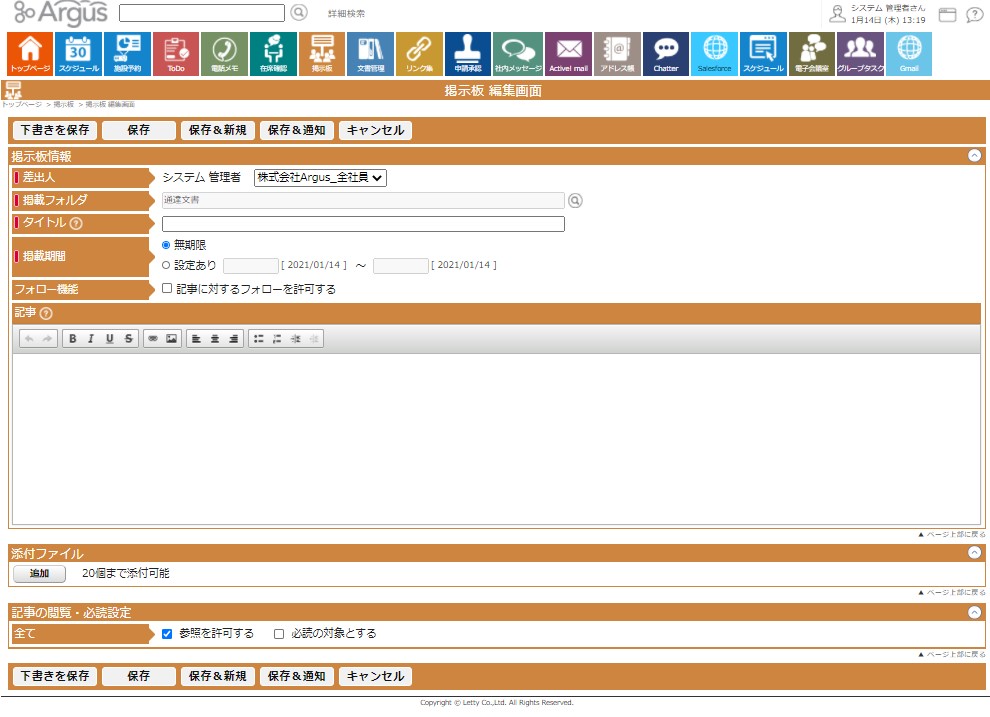Select the 設定あり radio button

(166, 265)
